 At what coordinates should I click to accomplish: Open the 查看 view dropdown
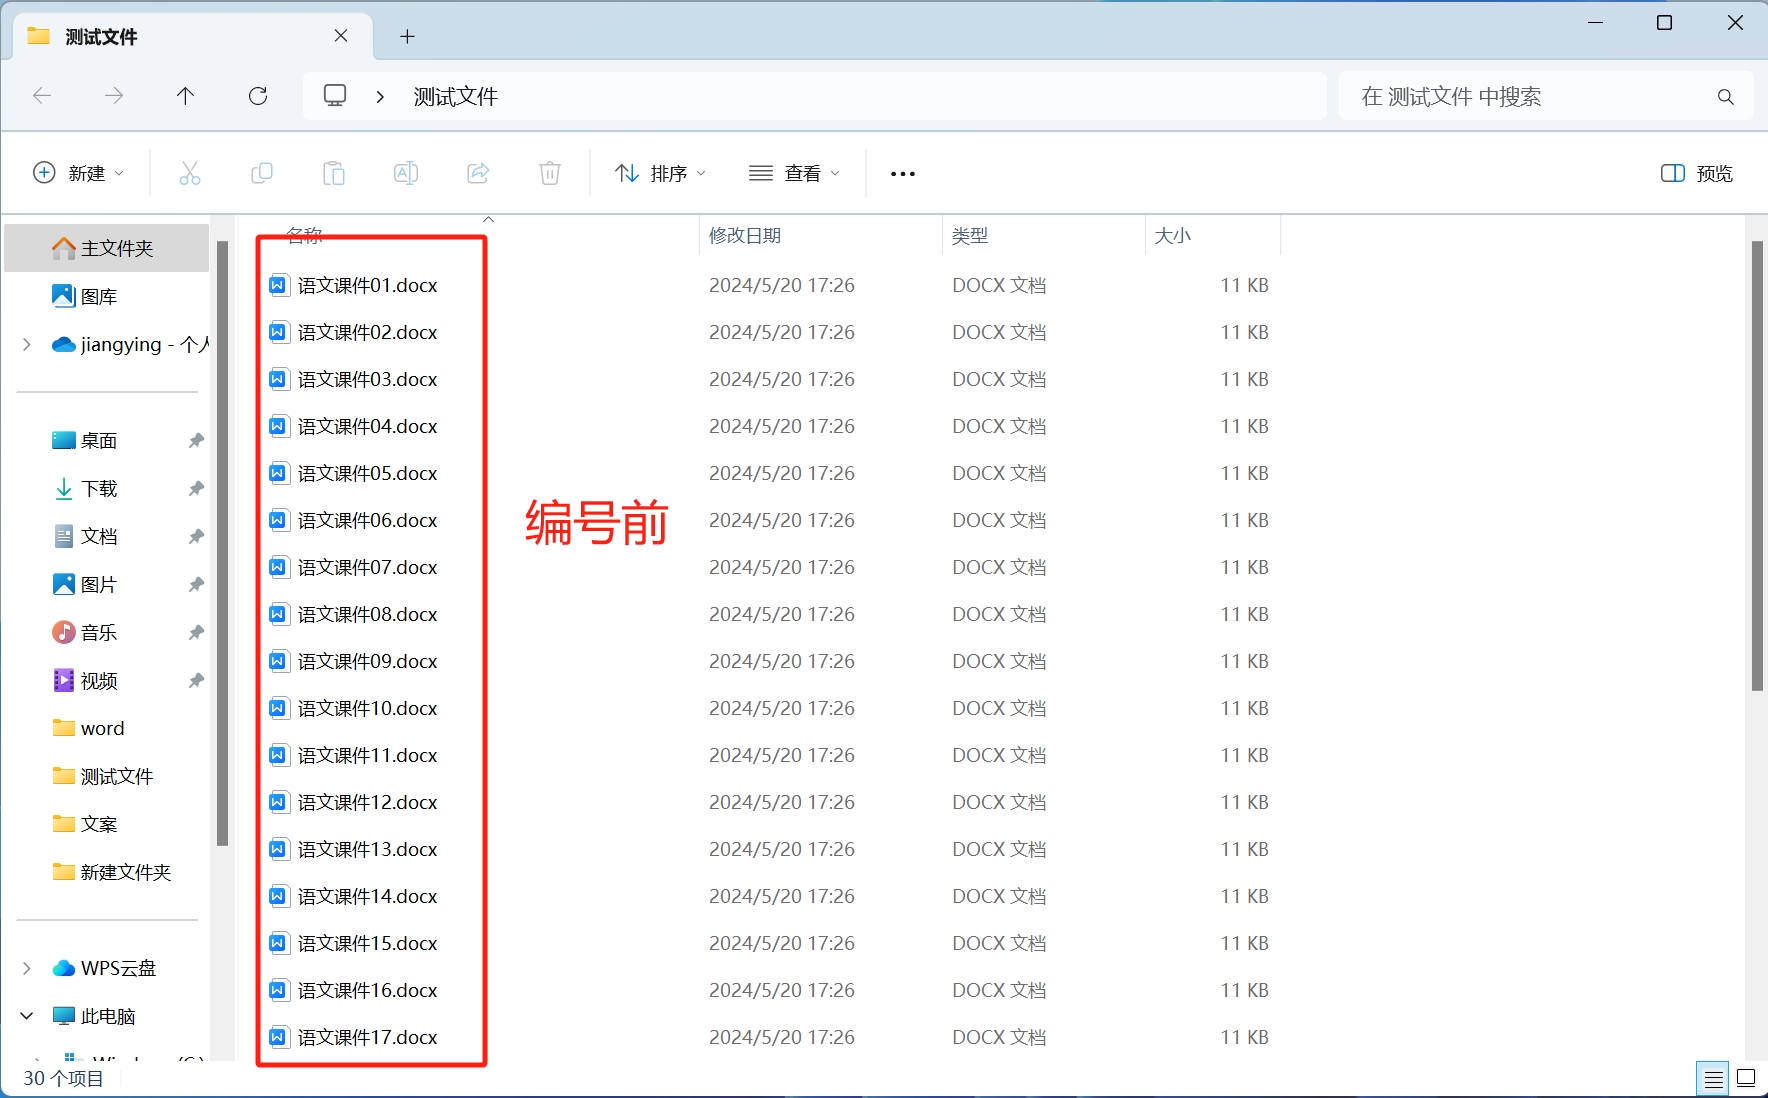[x=794, y=172]
